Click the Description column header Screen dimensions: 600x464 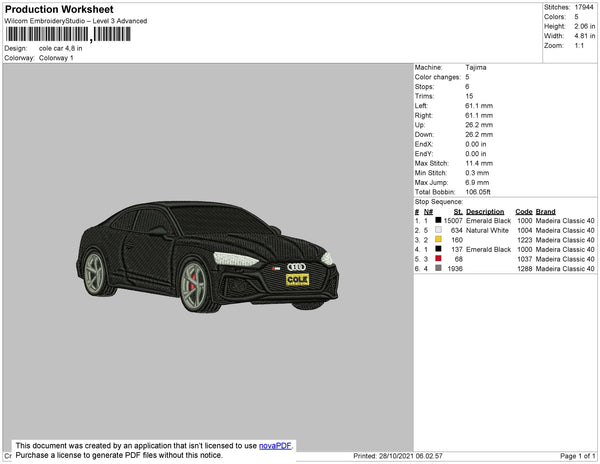pos(485,212)
